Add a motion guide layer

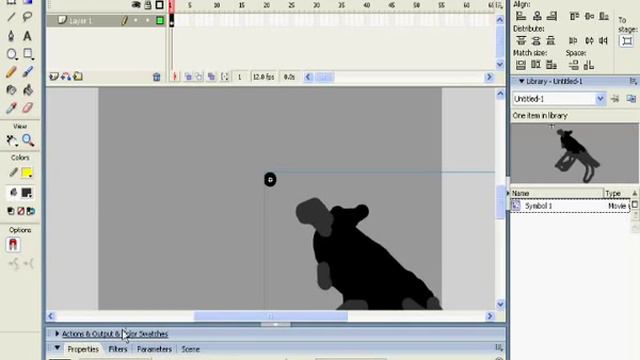coord(66,76)
